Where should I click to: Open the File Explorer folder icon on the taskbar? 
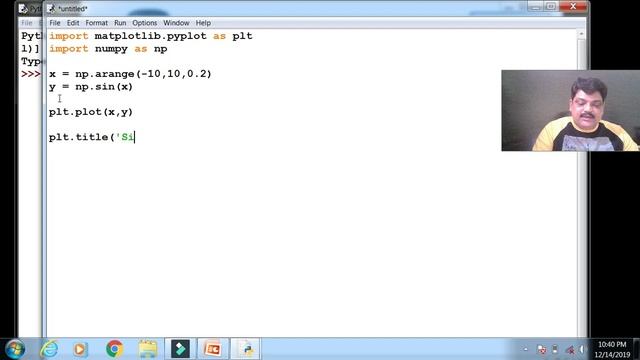tap(147, 349)
